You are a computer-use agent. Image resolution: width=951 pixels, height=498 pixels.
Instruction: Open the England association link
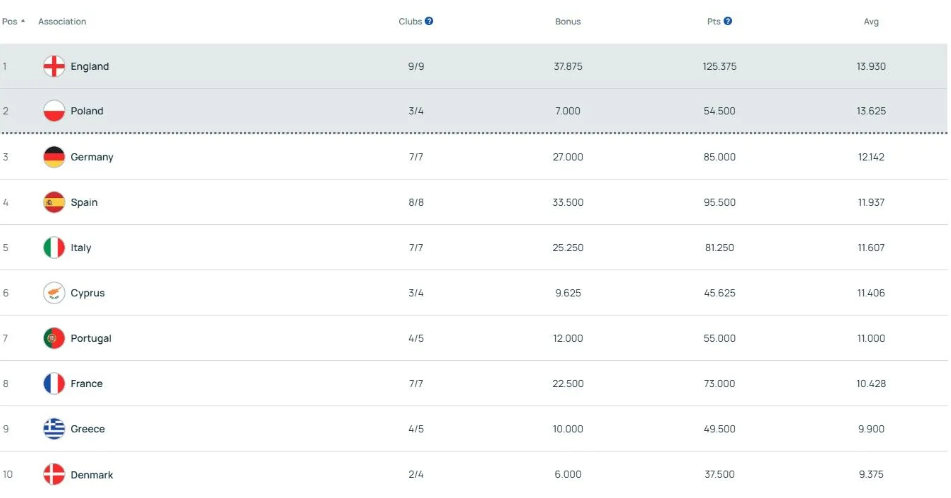90,67
